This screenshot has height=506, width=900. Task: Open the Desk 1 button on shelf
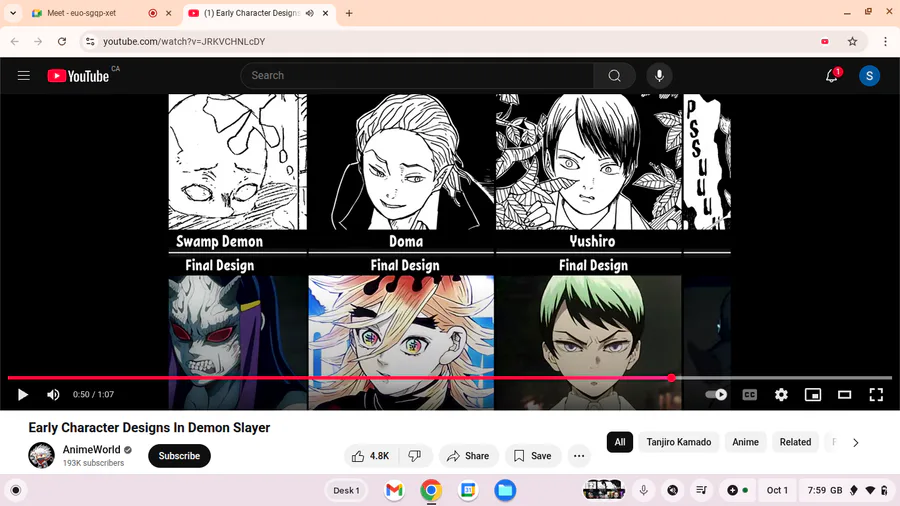click(346, 491)
